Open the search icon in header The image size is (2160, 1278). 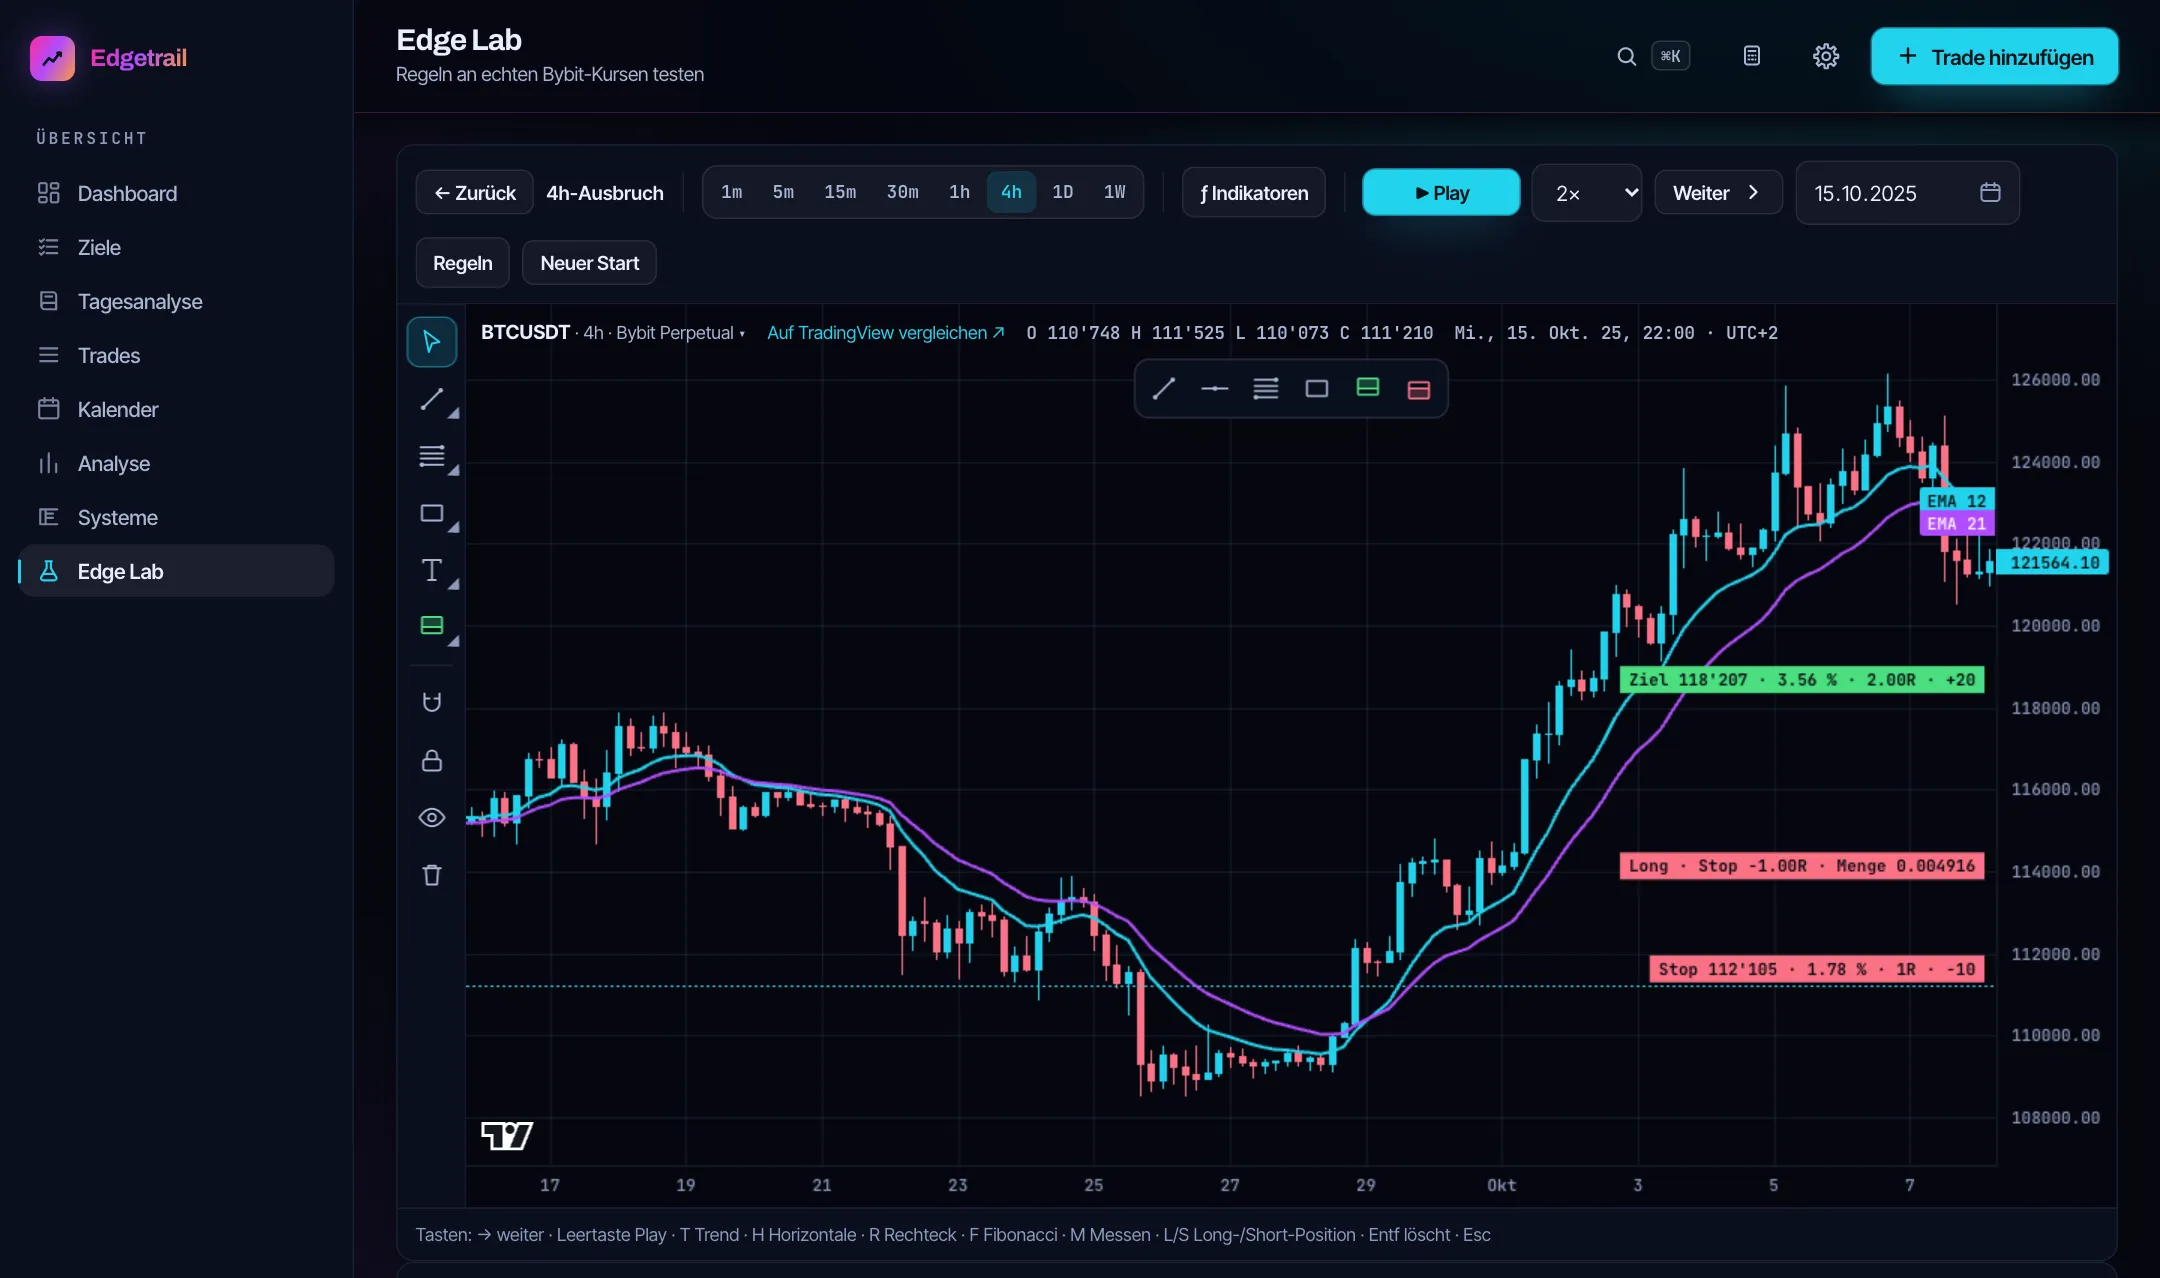1627,56
